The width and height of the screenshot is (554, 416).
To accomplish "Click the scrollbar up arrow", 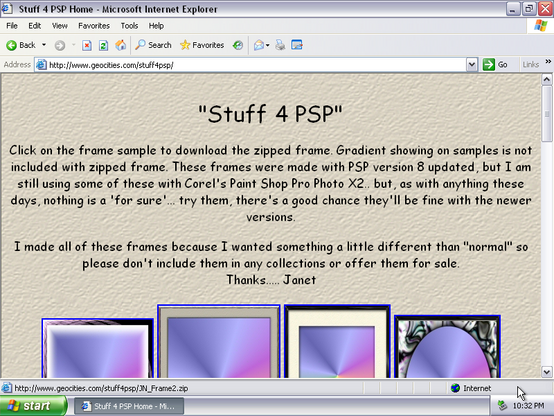I will 547,79.
